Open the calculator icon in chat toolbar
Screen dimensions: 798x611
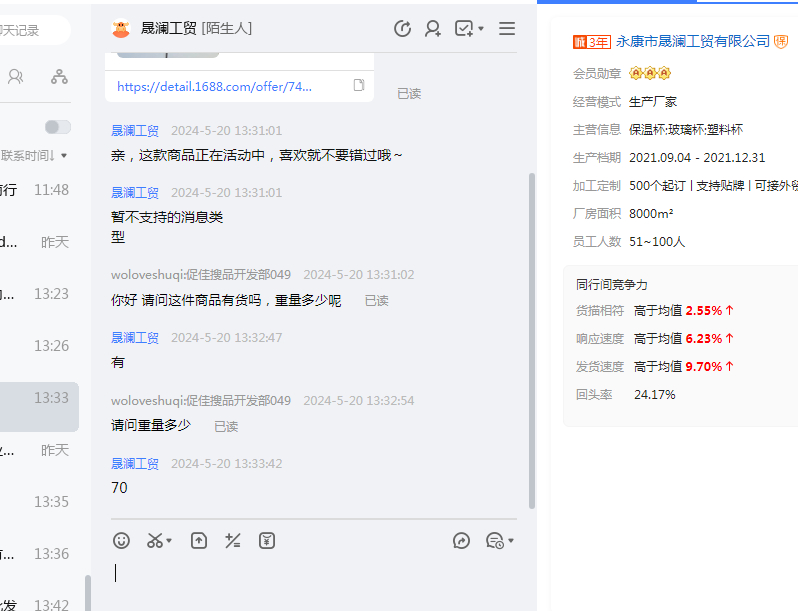(233, 541)
